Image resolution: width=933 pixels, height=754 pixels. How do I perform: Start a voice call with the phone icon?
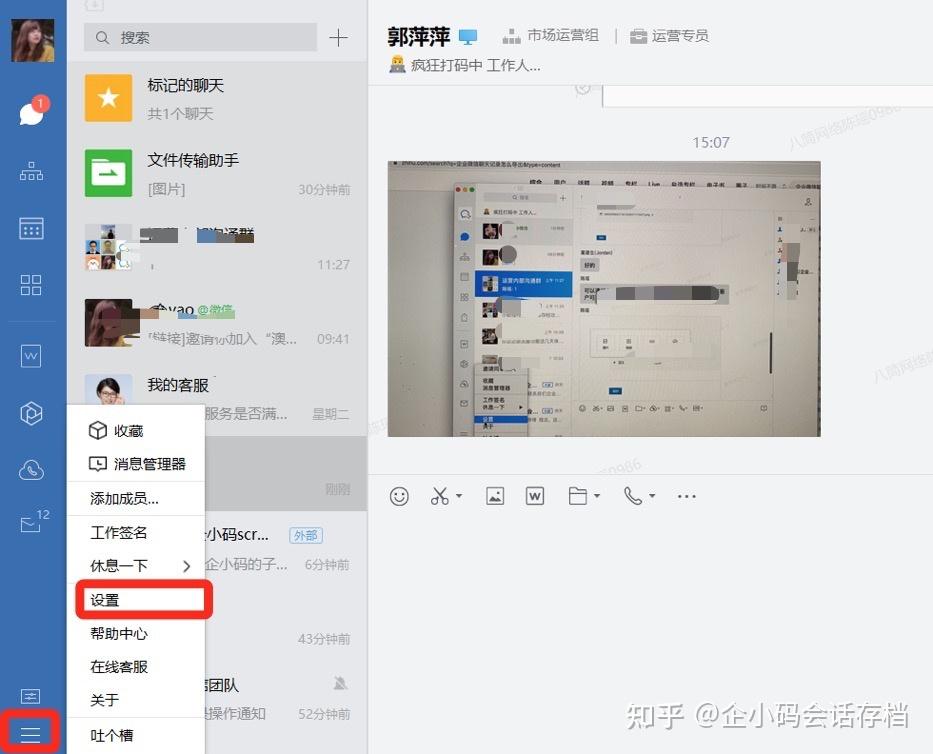pos(634,495)
